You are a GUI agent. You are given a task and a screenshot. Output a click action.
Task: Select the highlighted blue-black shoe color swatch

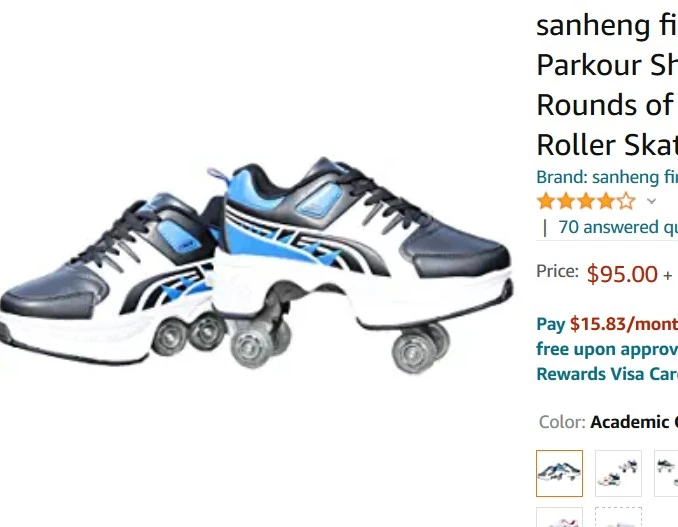(x=560, y=473)
